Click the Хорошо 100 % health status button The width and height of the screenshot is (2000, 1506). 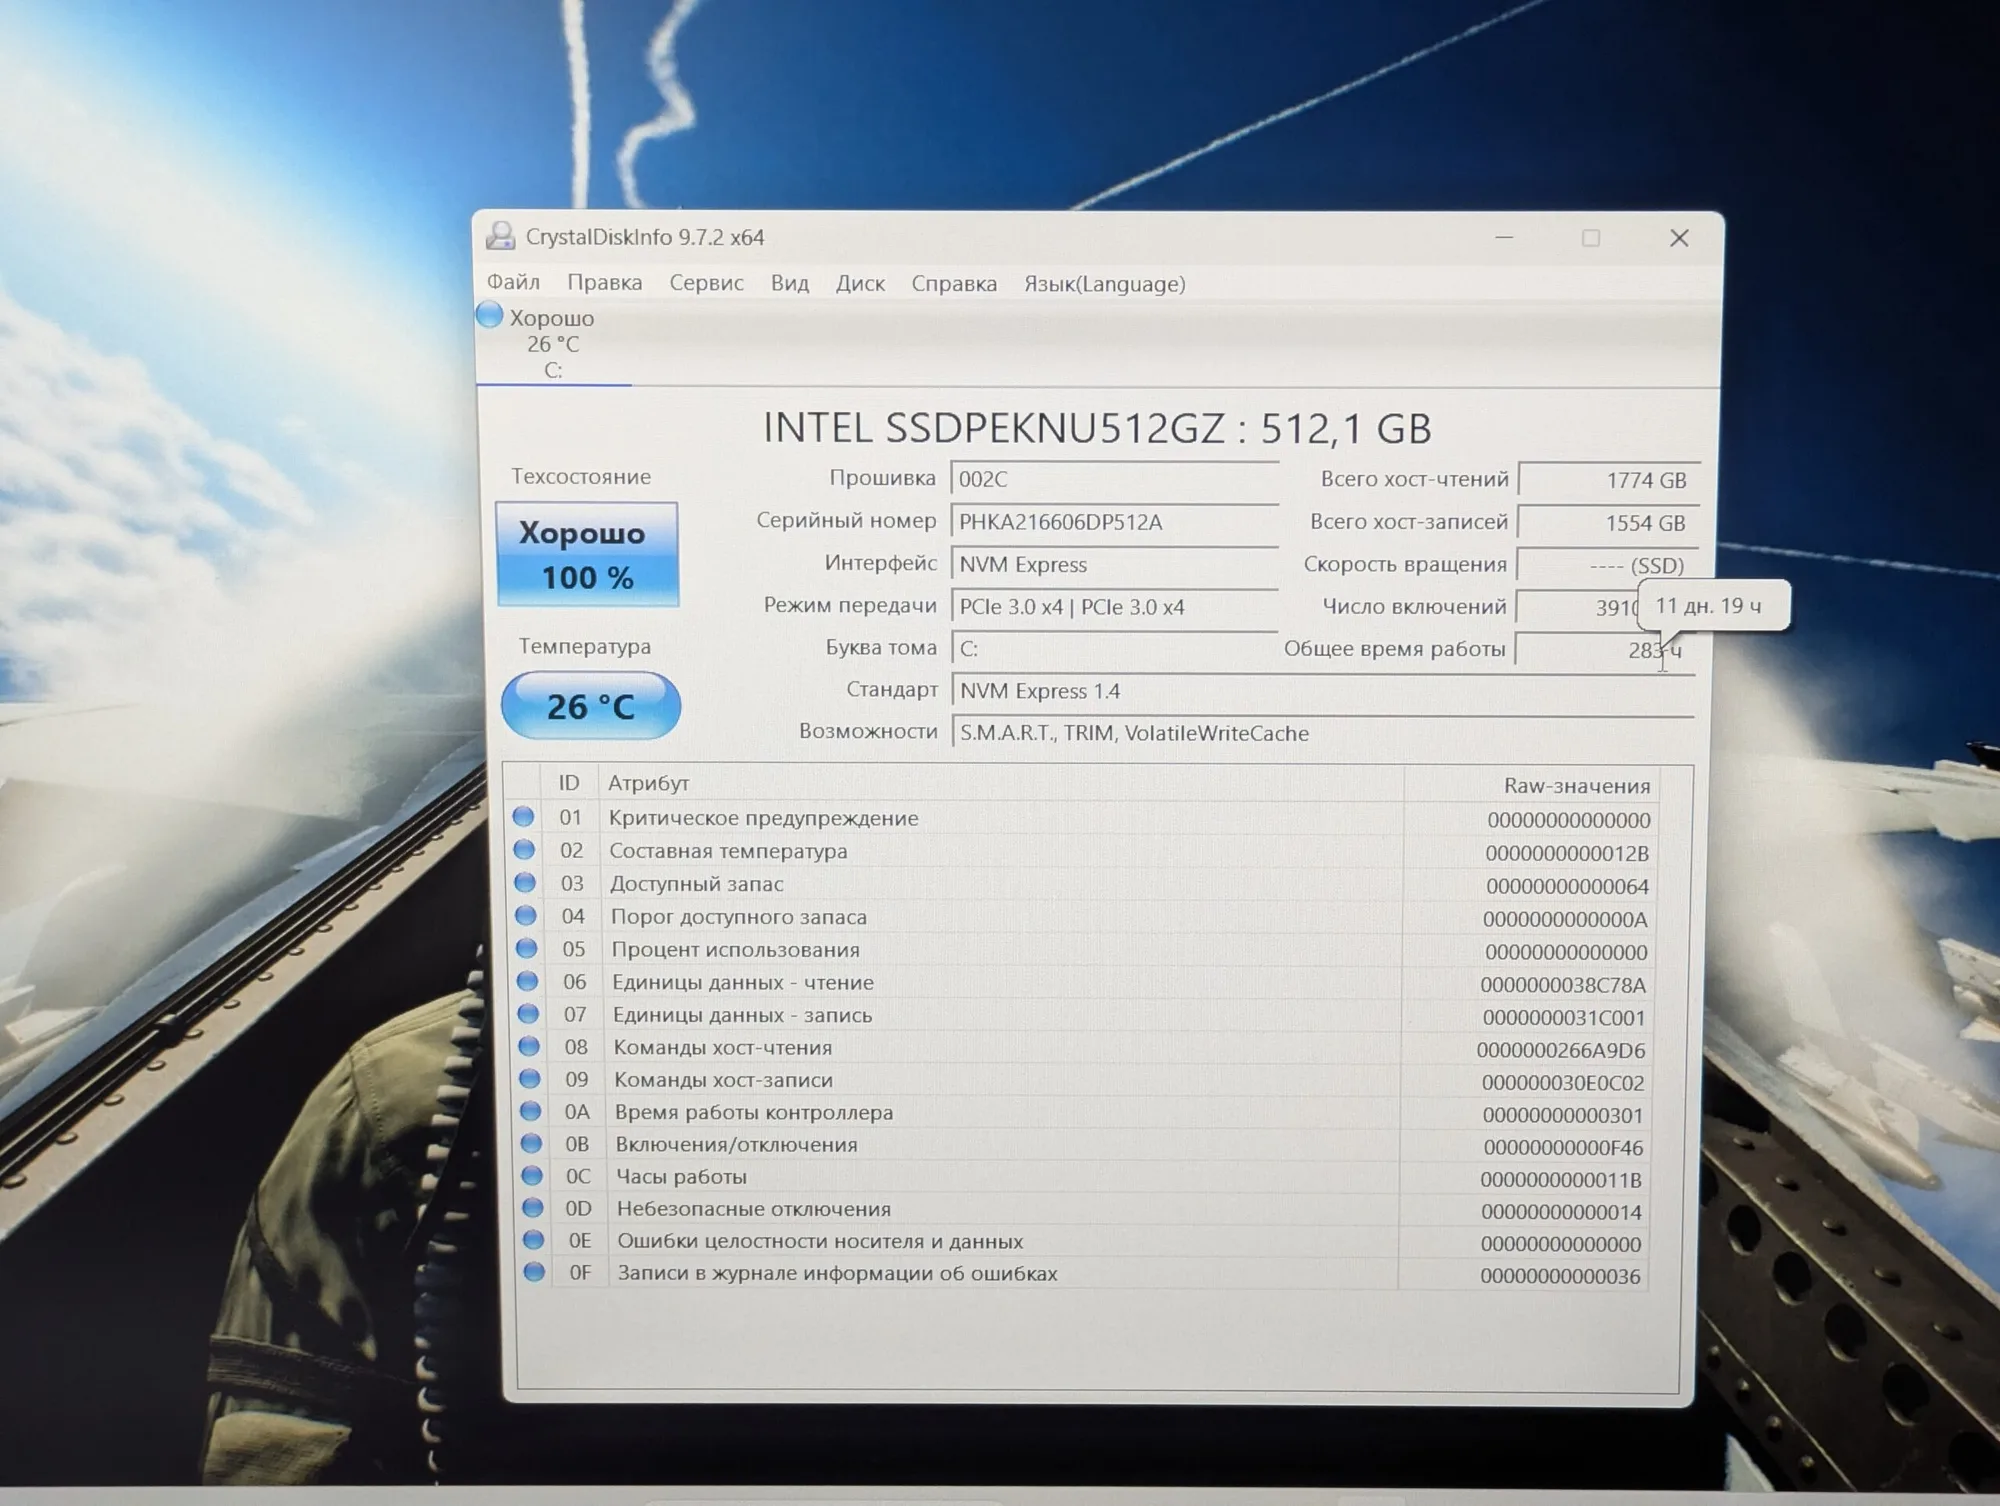587,554
